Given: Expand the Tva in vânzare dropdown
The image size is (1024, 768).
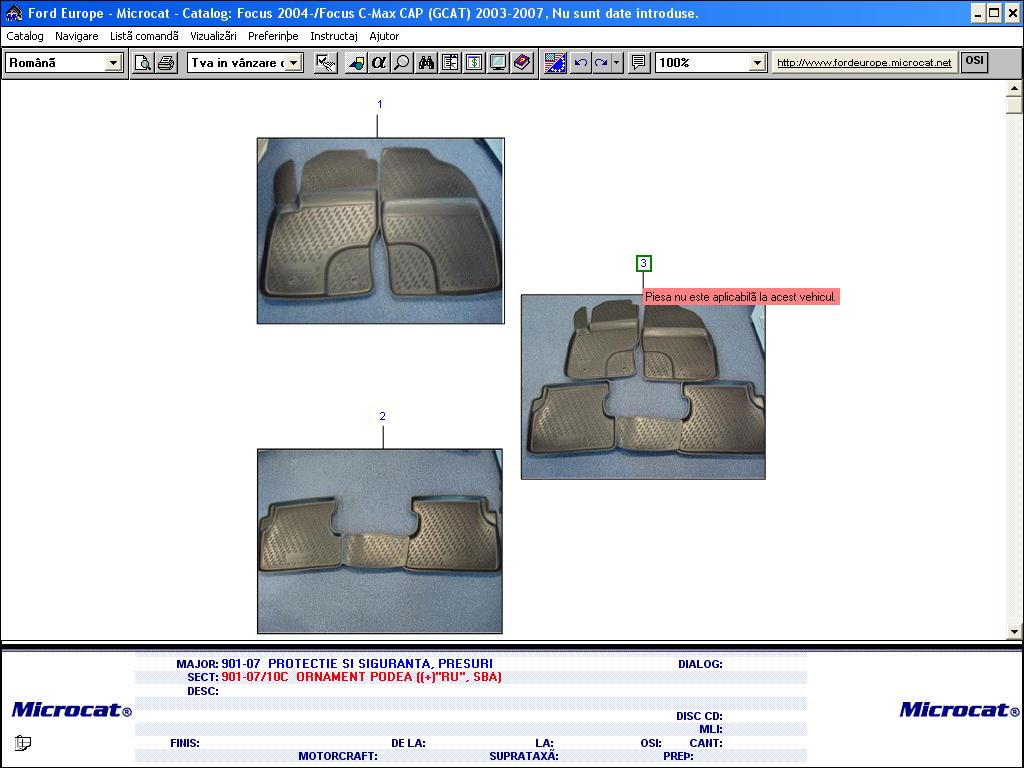Looking at the screenshot, I should click(x=294, y=63).
